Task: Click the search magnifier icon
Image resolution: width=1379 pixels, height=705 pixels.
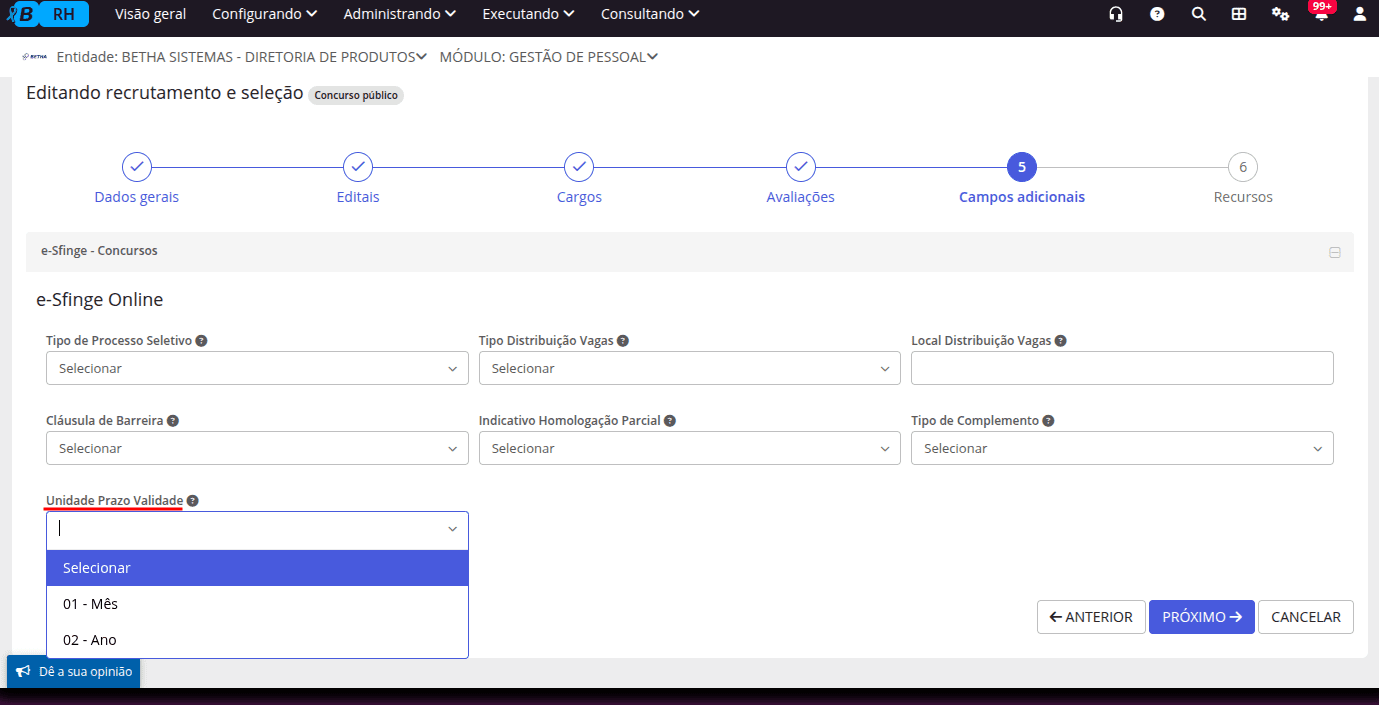Action: coord(1198,14)
